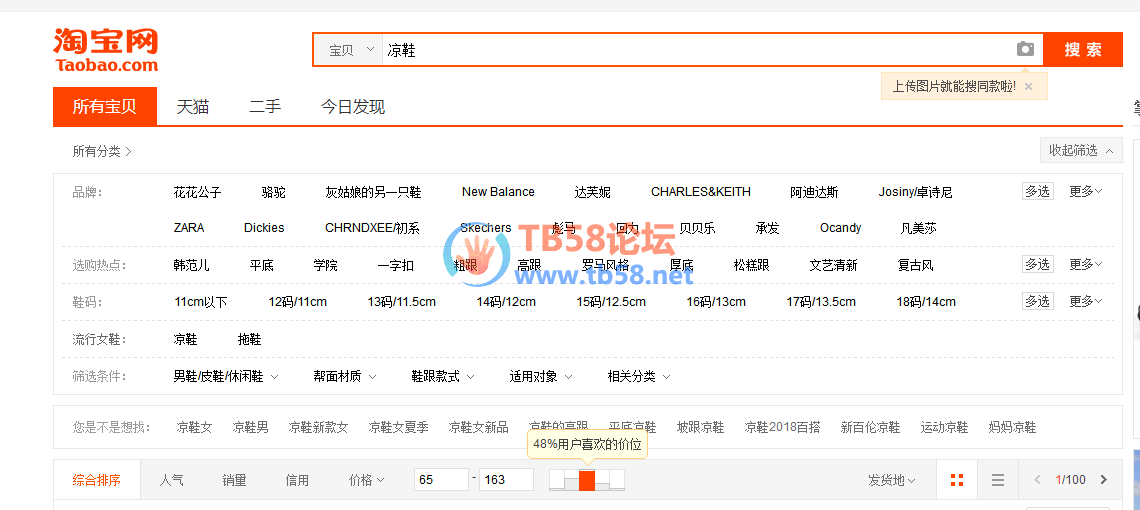Open the 价格 sort dropdown
Image resolution: width=1140 pixels, height=510 pixels.
(x=366, y=480)
